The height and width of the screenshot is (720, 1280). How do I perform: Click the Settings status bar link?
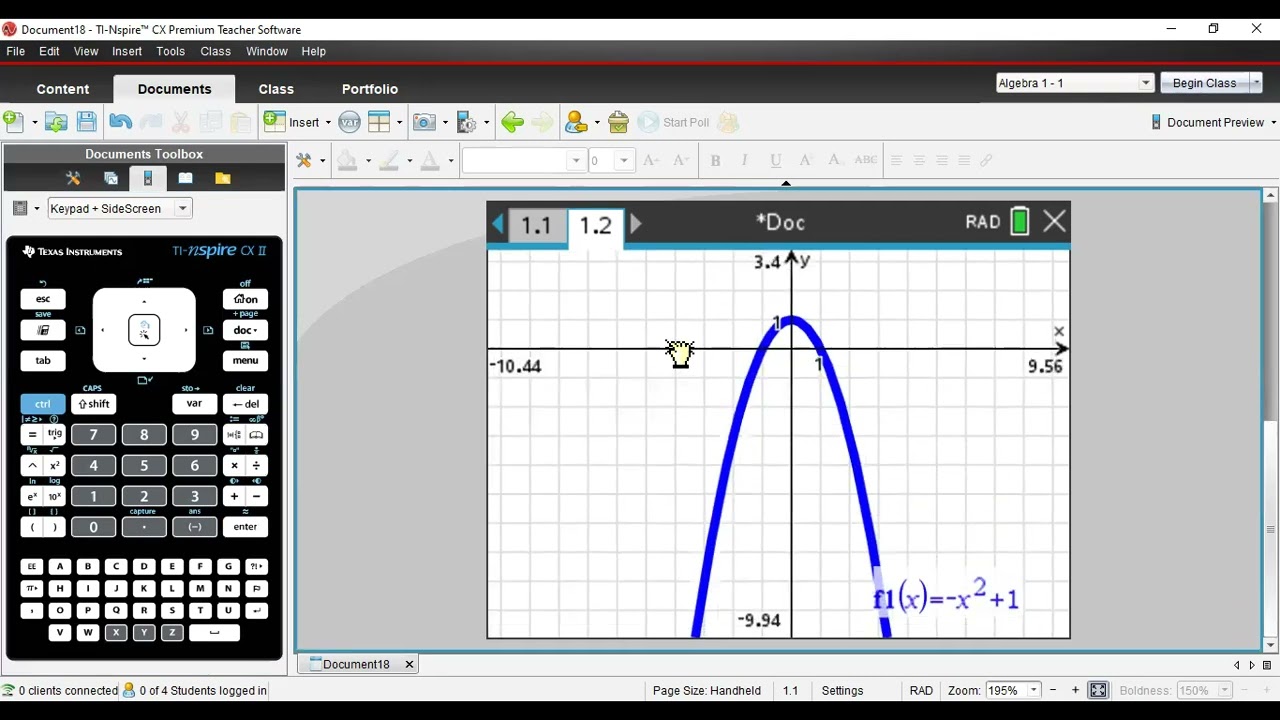[842, 690]
